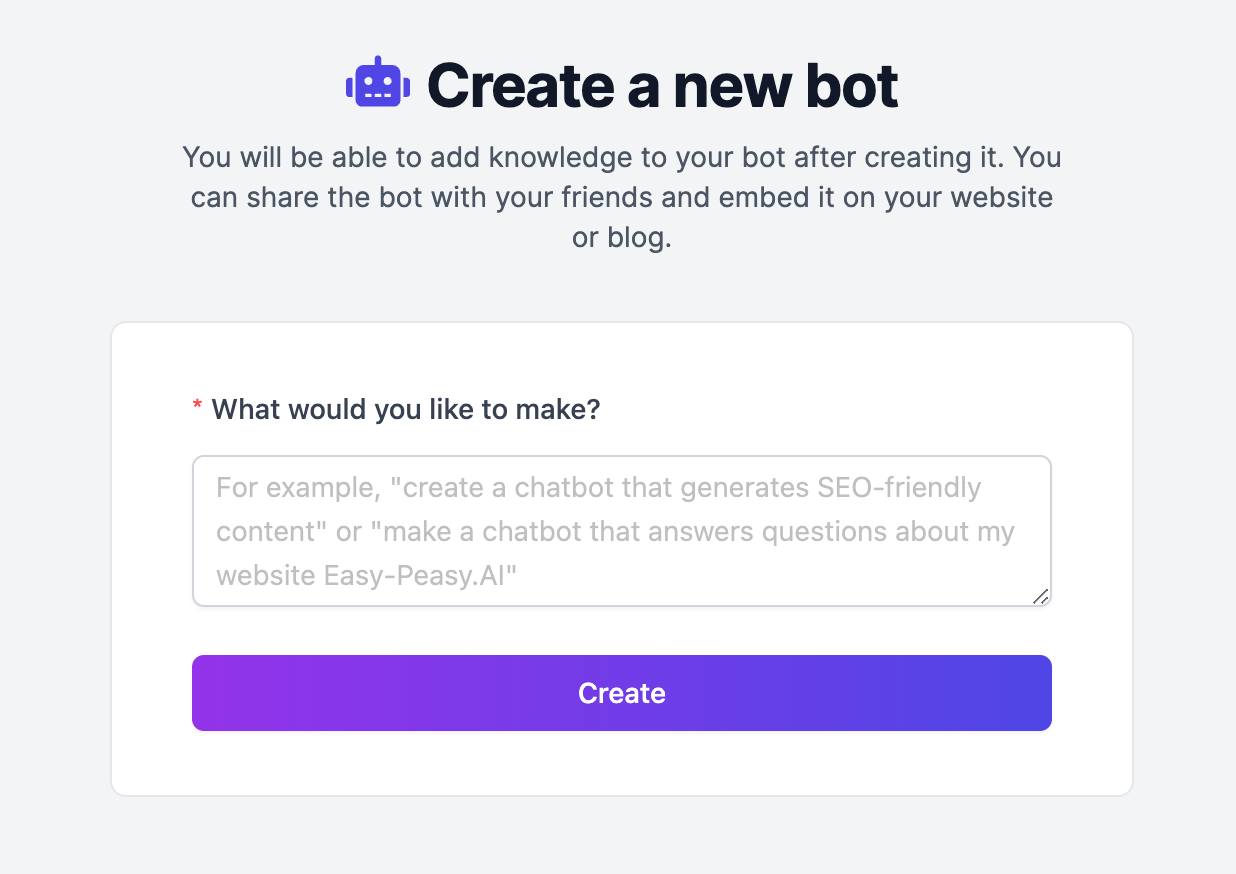Screen dimensions: 1236x874
Task: Click the robot's mouth dots
Action: tap(378, 95)
